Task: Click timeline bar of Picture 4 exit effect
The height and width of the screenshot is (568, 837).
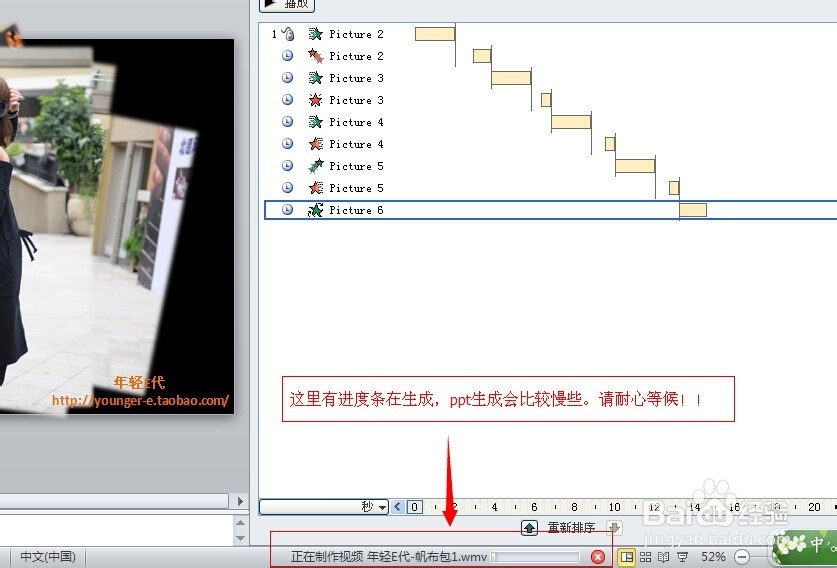Action: pyautogui.click(x=610, y=144)
